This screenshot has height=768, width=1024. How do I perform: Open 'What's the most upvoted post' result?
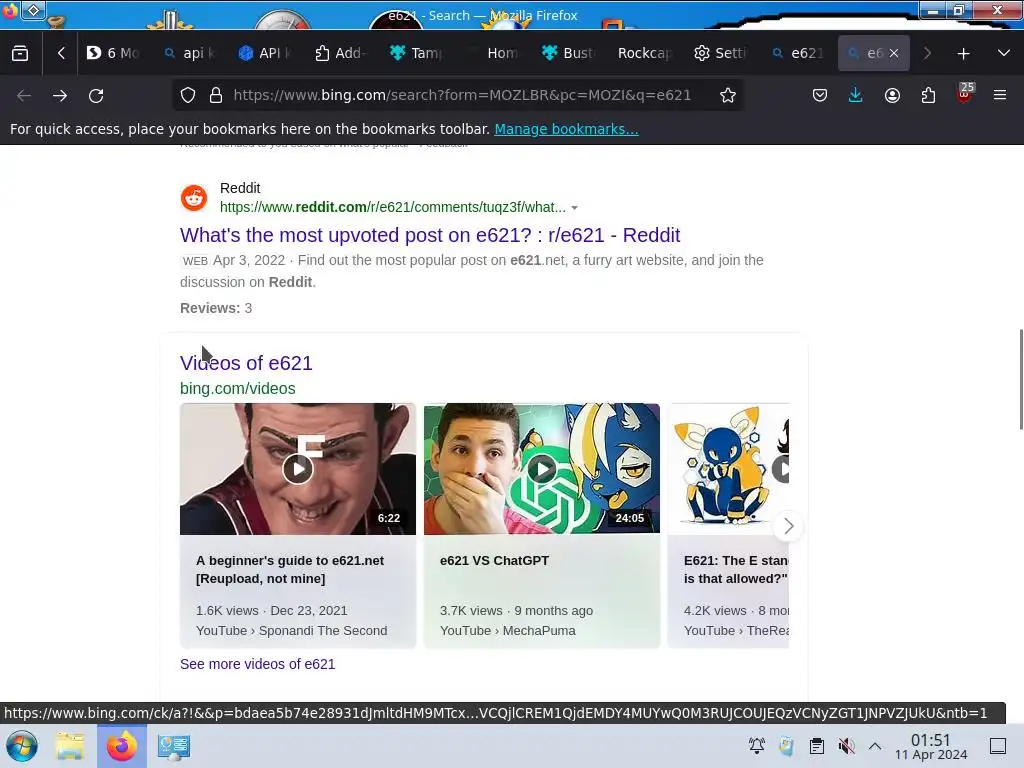click(430, 234)
